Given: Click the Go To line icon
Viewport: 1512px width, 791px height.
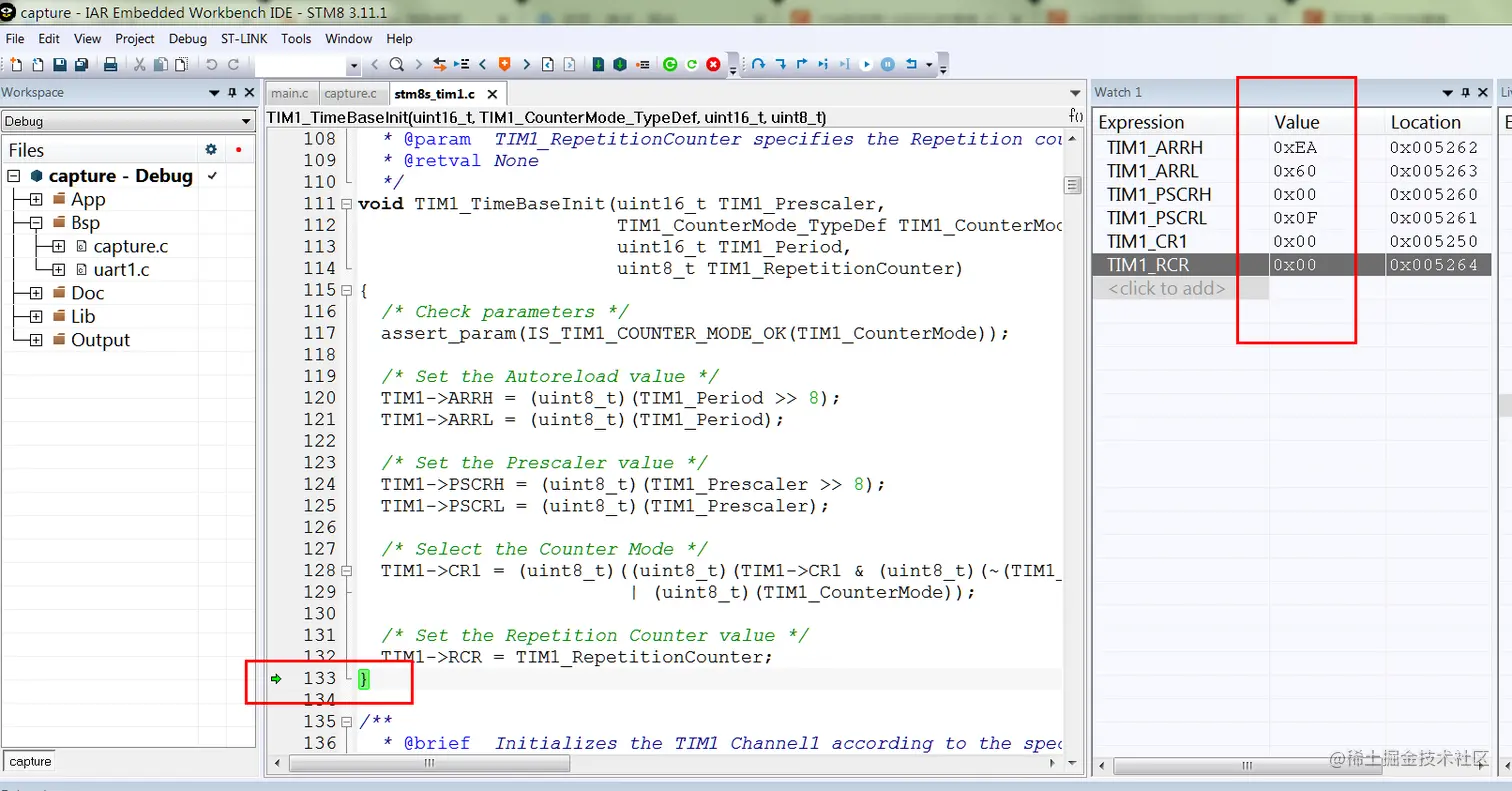Looking at the screenshot, I should (461, 64).
